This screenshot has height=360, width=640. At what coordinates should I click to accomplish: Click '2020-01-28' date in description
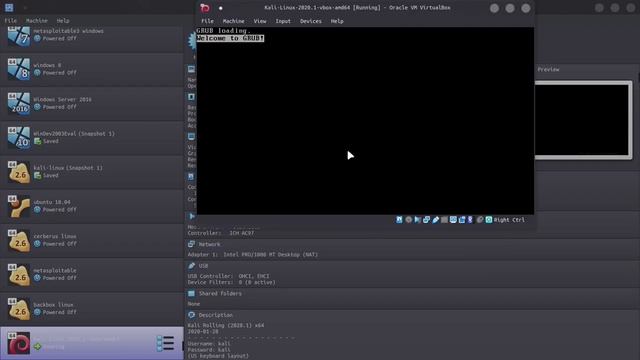click(x=203, y=331)
